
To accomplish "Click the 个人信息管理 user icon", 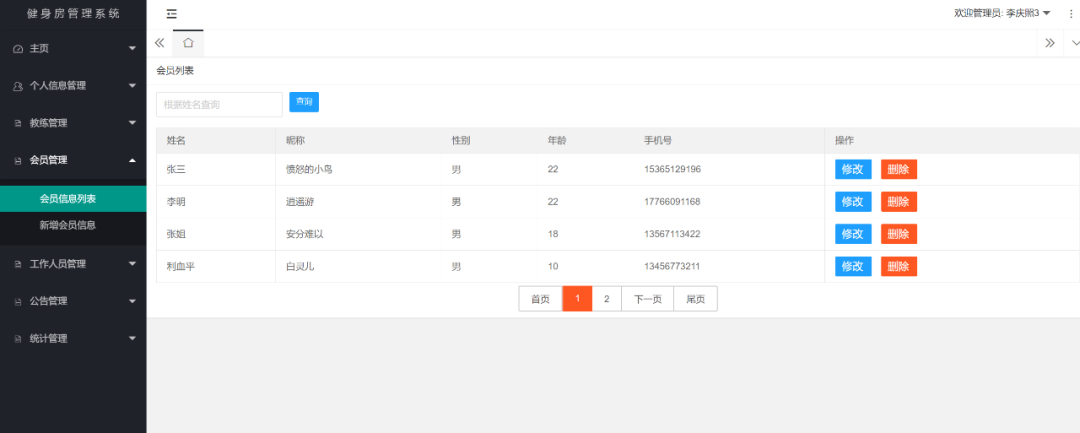I will (18, 87).
